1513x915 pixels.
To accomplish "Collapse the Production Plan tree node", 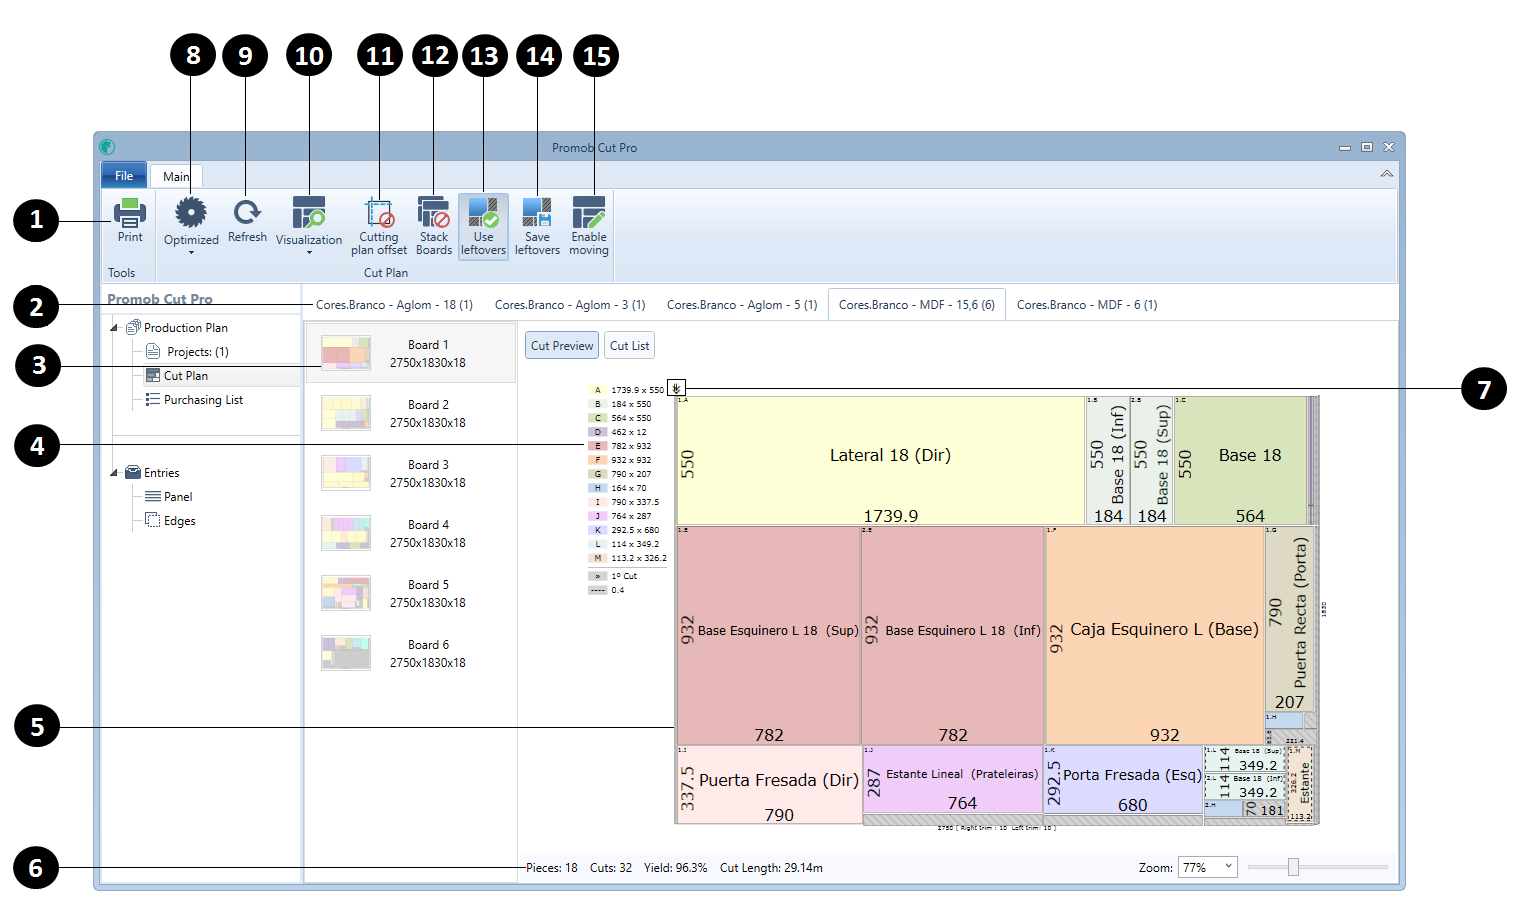I will pos(114,328).
